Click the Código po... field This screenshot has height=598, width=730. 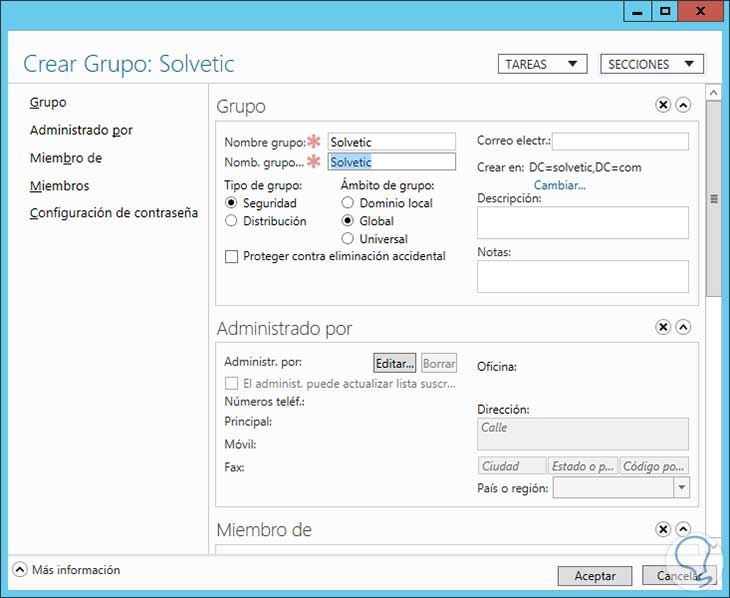pos(654,466)
